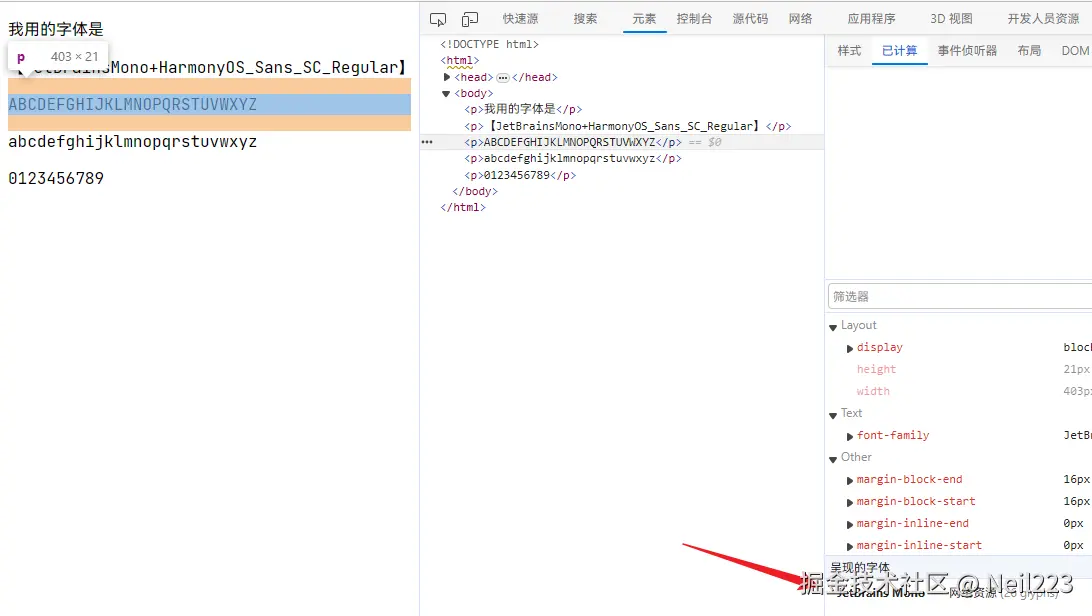This screenshot has width=1092, height=616.
Task: Open the 搜索 tab
Action: tap(585, 19)
